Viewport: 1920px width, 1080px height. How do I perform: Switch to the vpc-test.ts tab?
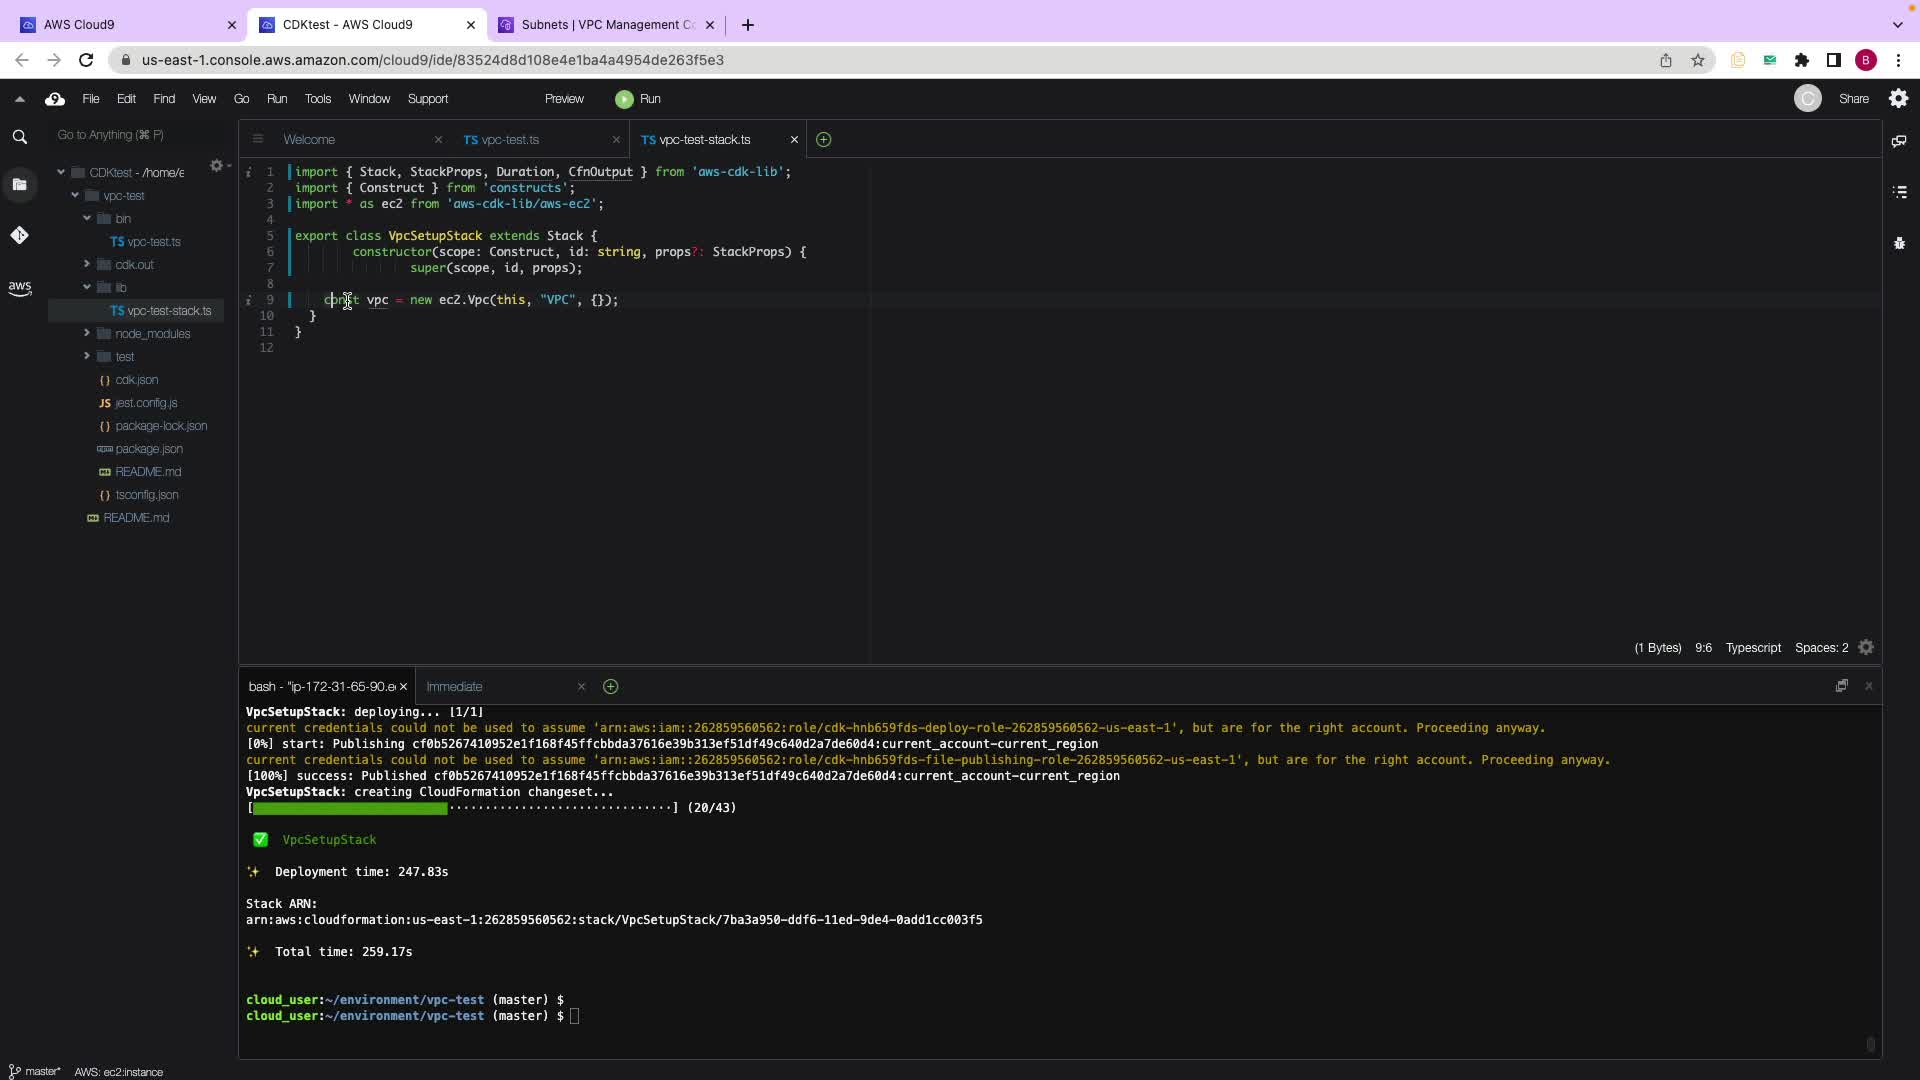coord(510,140)
